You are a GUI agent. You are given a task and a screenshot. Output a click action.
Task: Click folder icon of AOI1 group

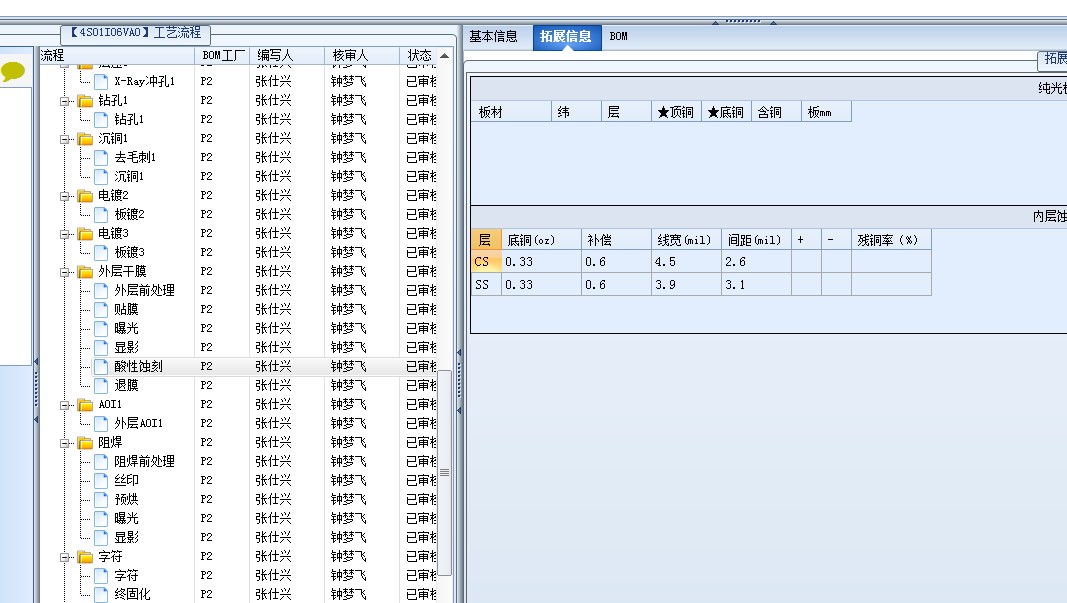coord(85,405)
